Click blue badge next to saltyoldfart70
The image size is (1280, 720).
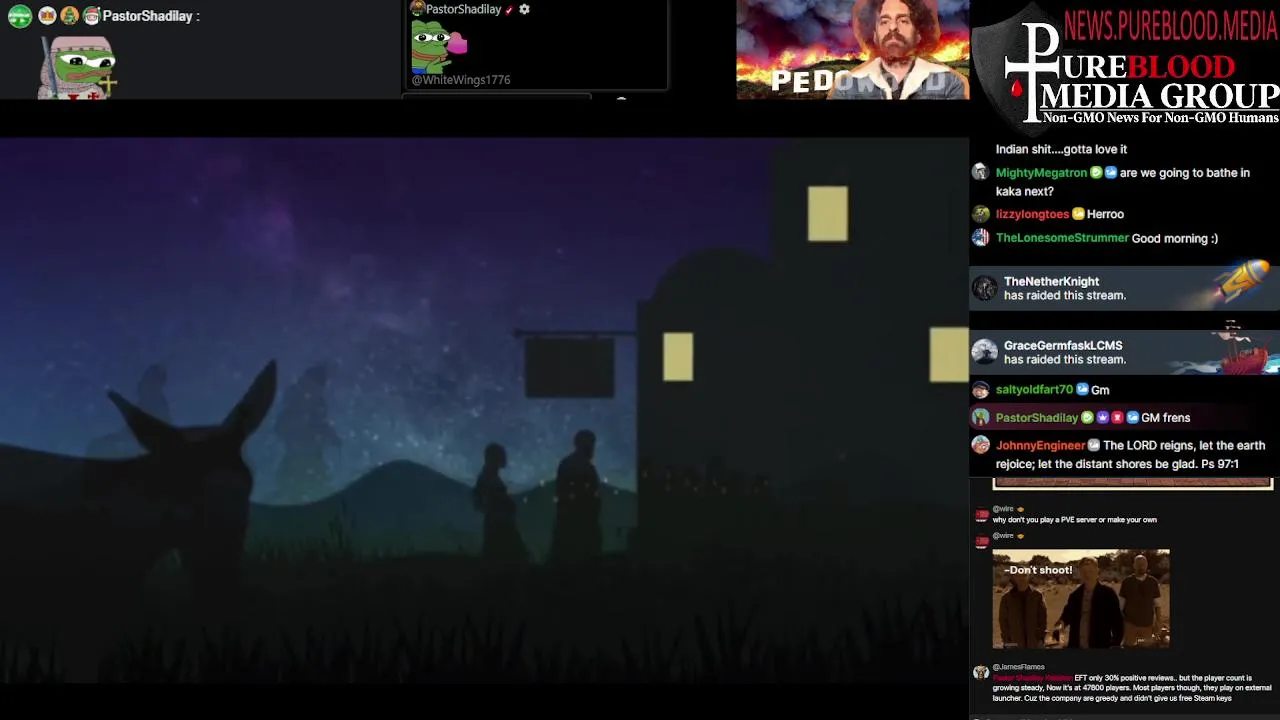1082,390
